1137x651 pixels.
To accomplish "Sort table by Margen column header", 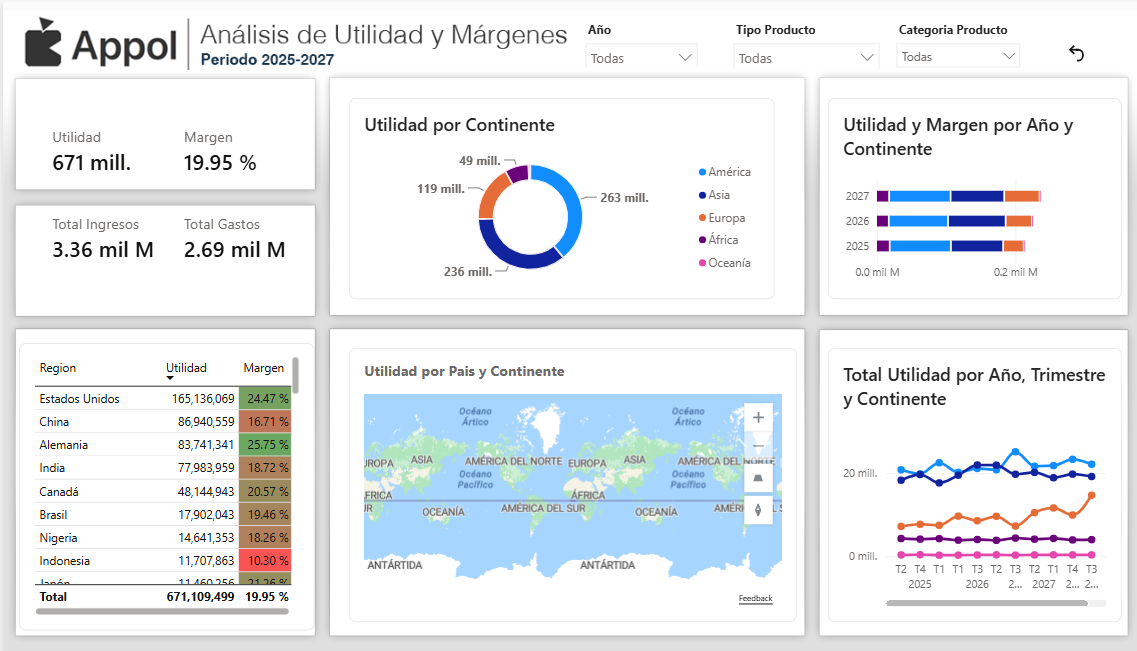I will click(x=263, y=368).
